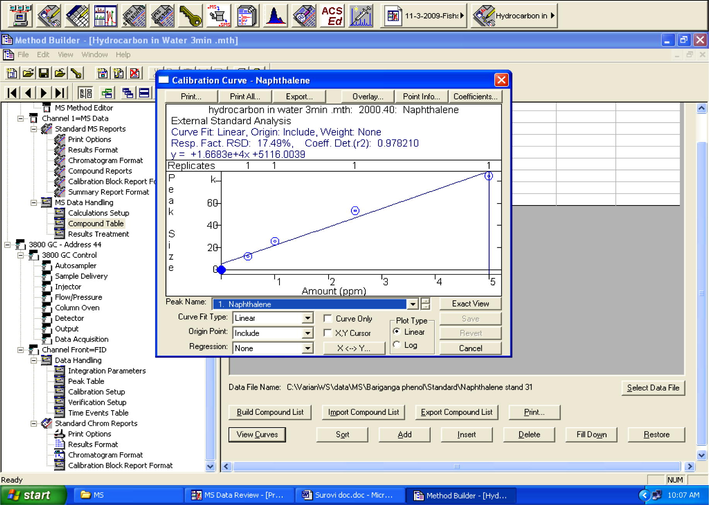Viewport: 709px width, 505px height.
Task: Open 11-3-2009-Fish quick link data file
Action: (424, 16)
